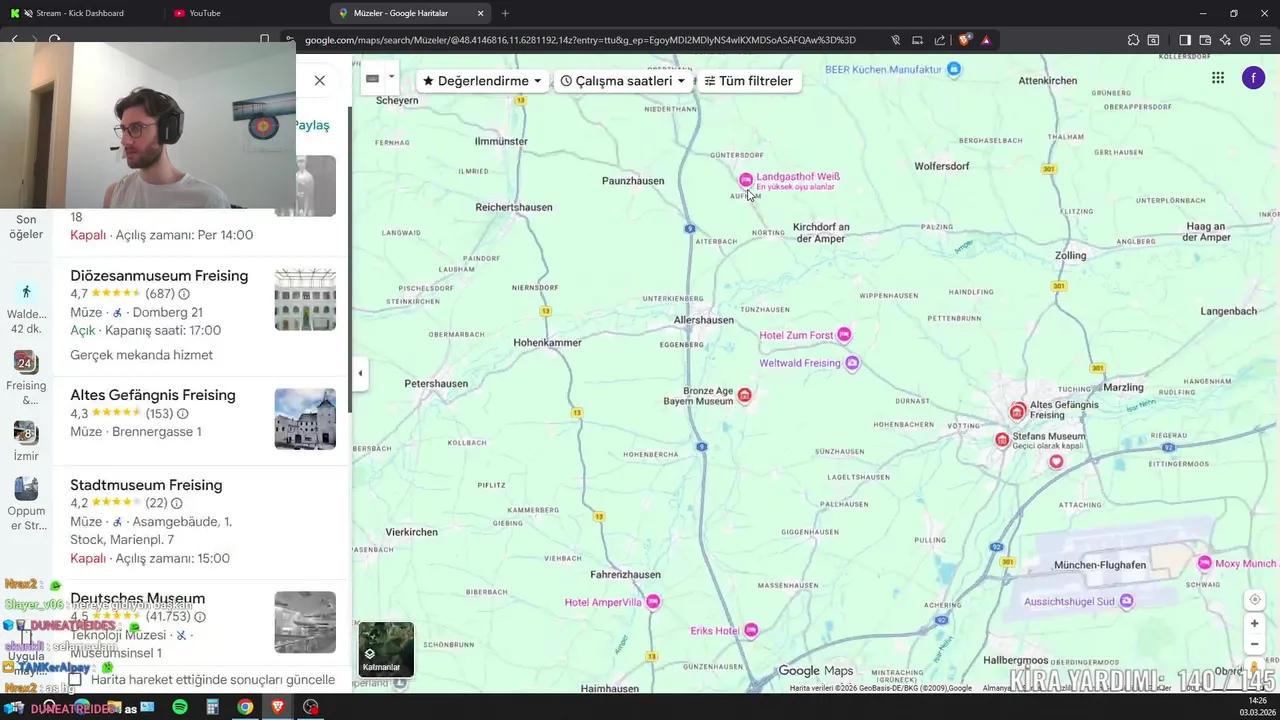Open the Walde... 42 dk. walking route shortcut

(26, 306)
